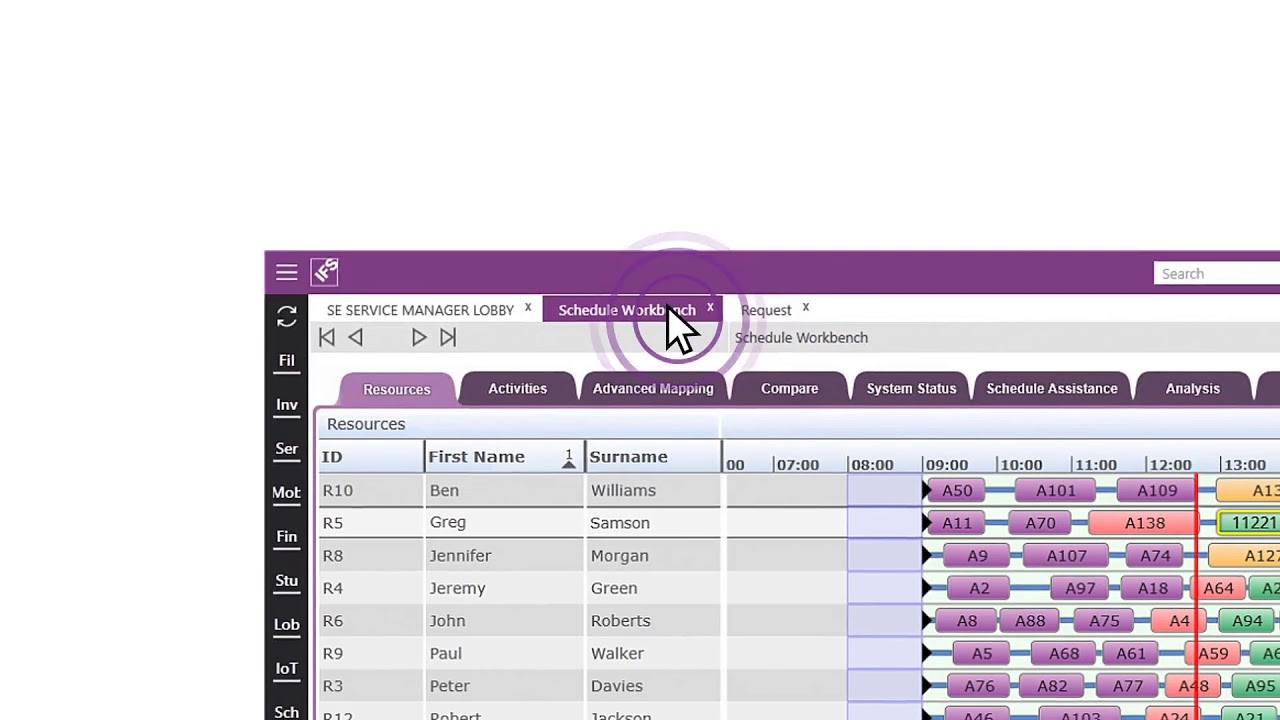Open the Stu sidebar item
Screen dimensions: 1280x720
tap(287, 580)
